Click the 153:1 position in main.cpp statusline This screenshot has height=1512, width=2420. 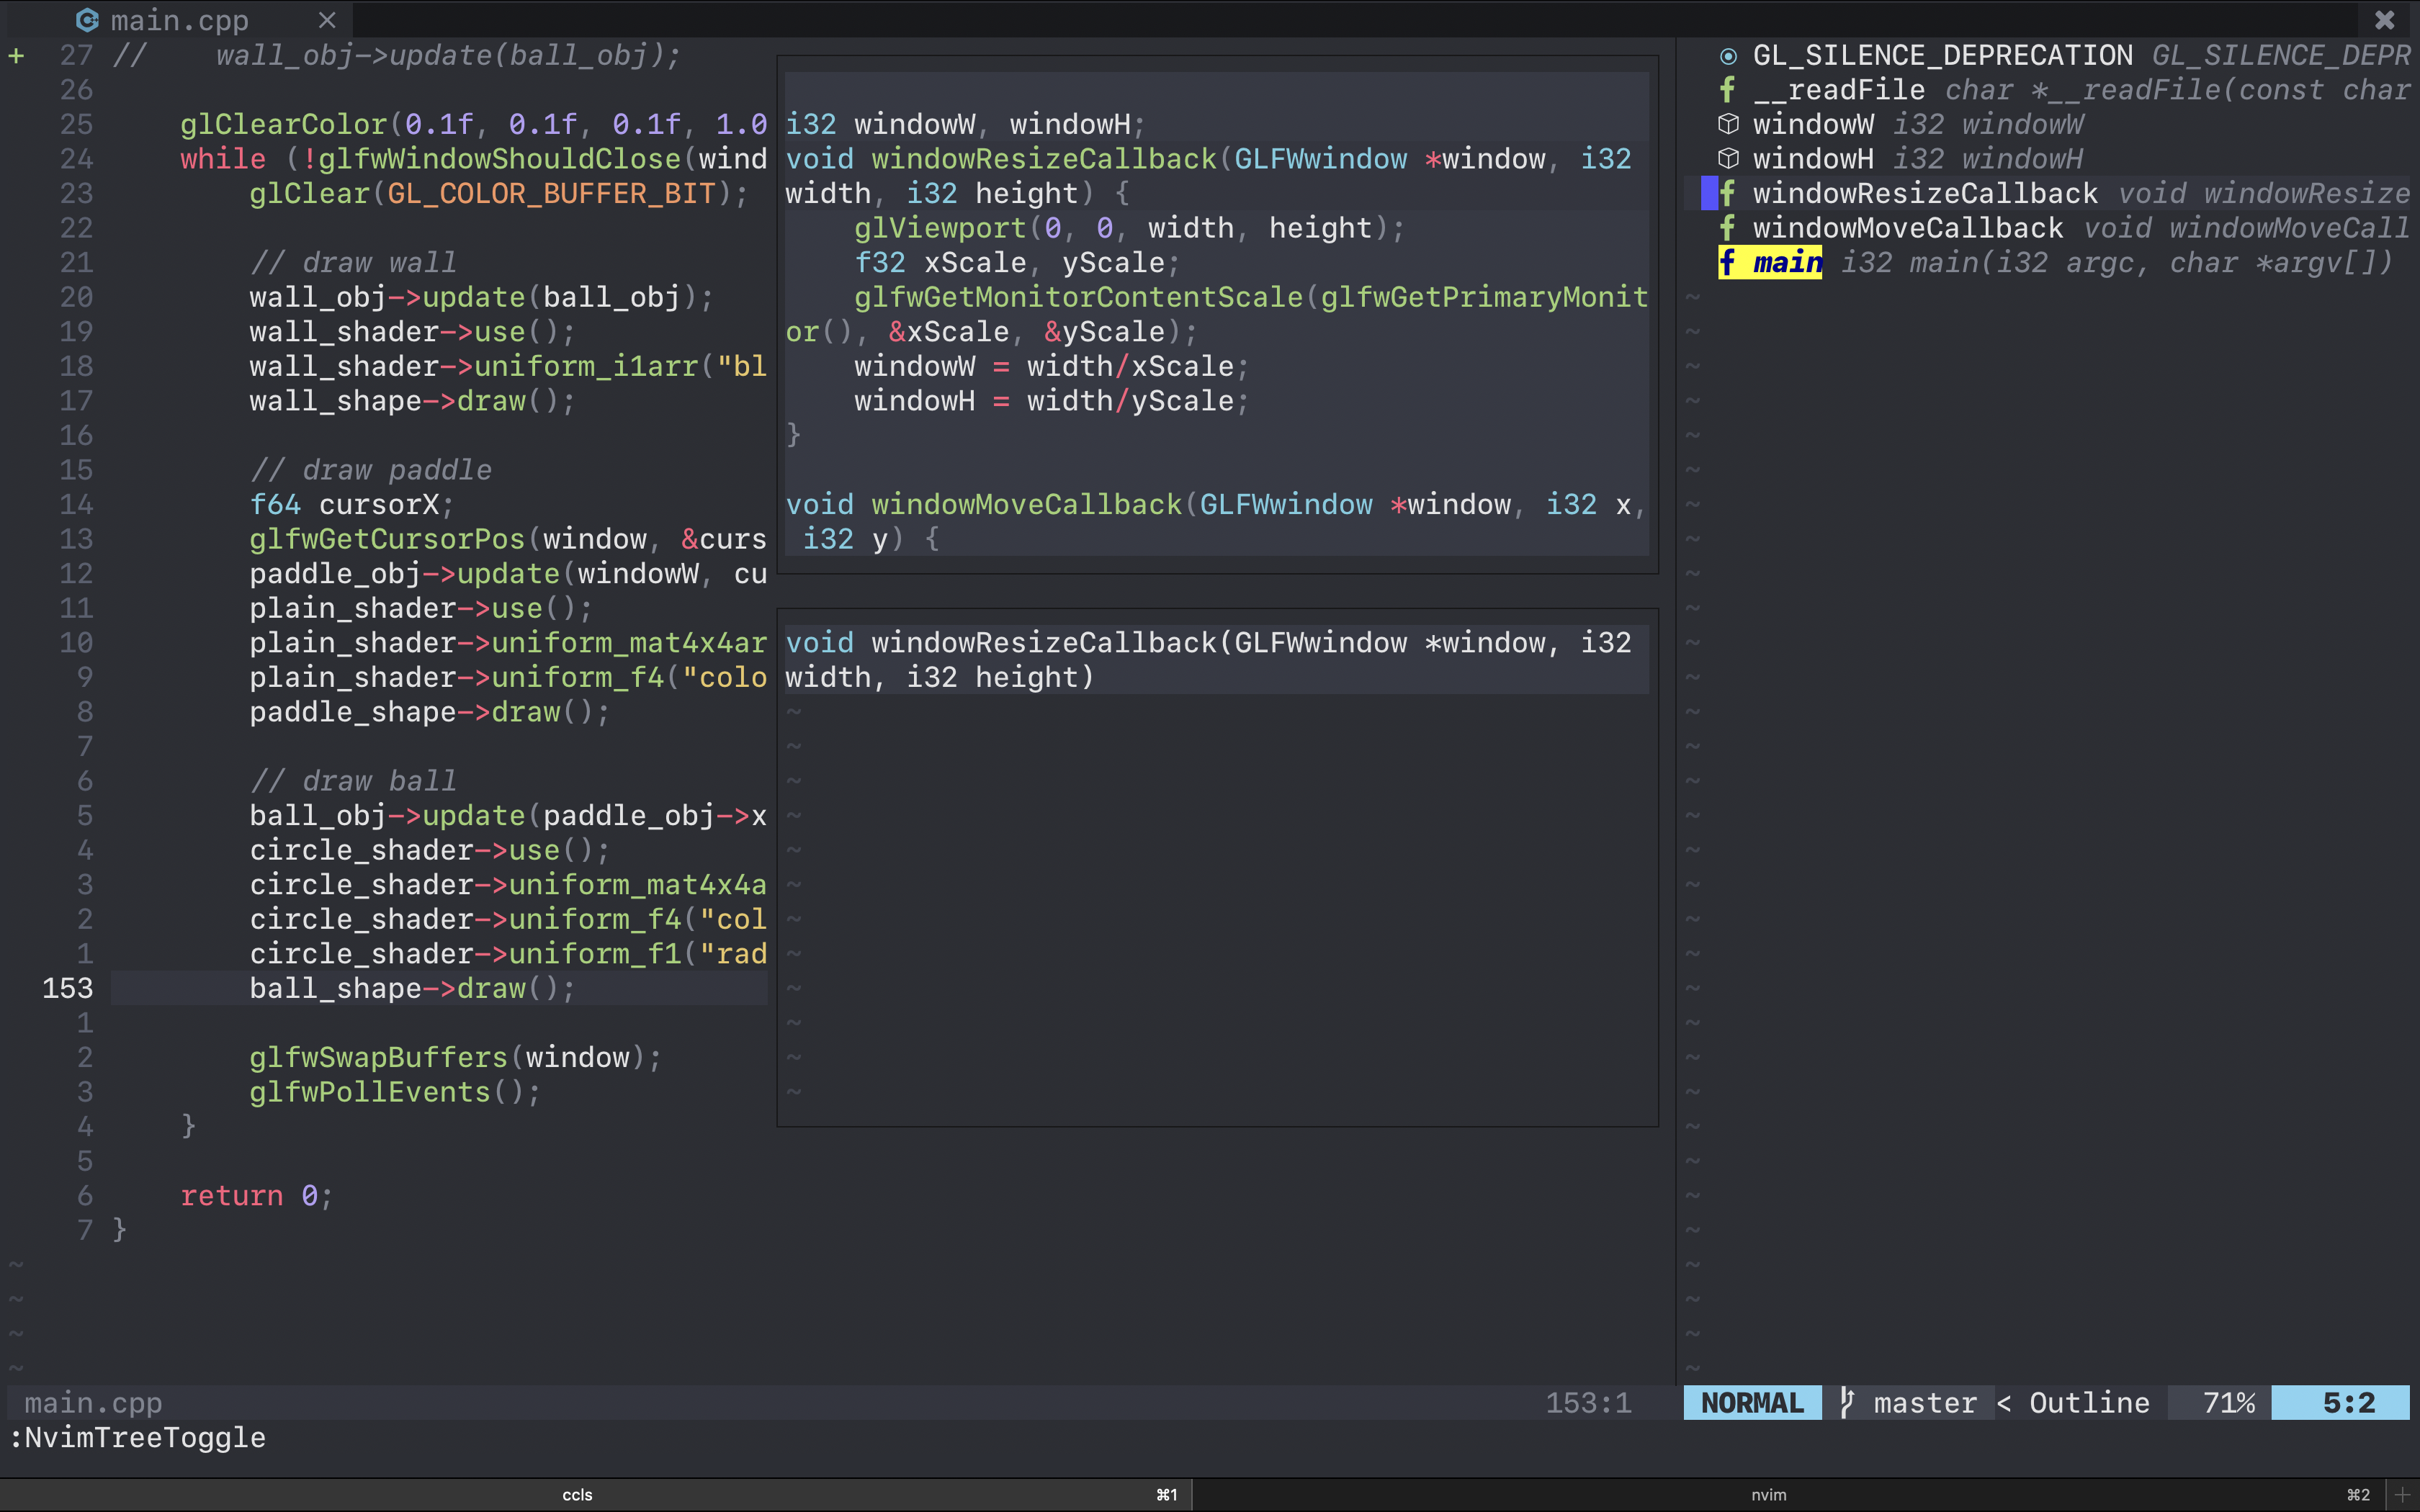(1588, 1403)
